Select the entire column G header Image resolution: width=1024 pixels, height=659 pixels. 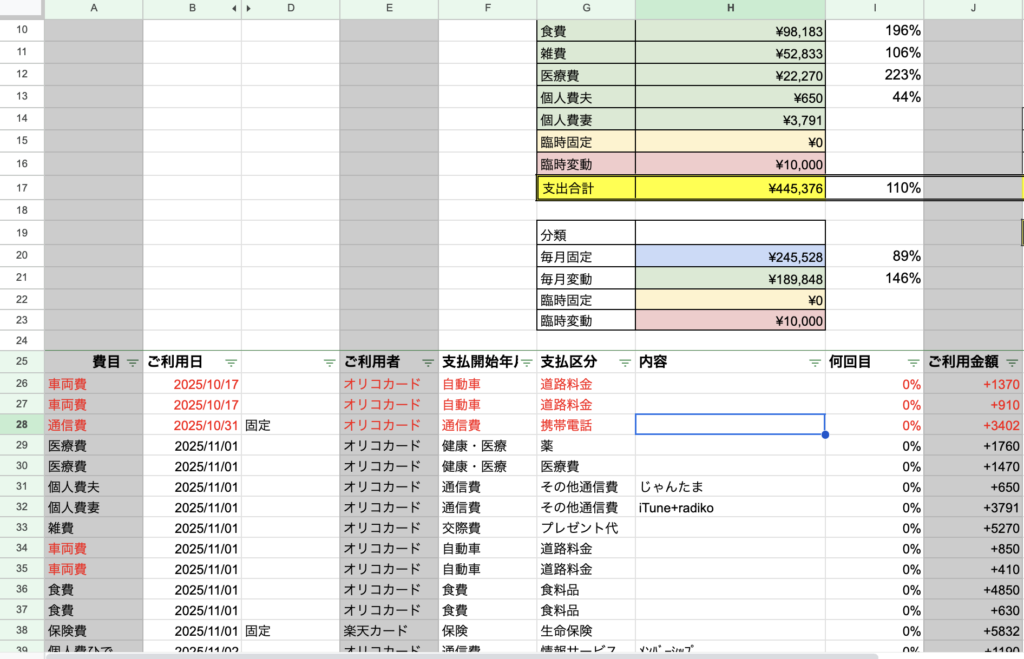tap(586, 8)
